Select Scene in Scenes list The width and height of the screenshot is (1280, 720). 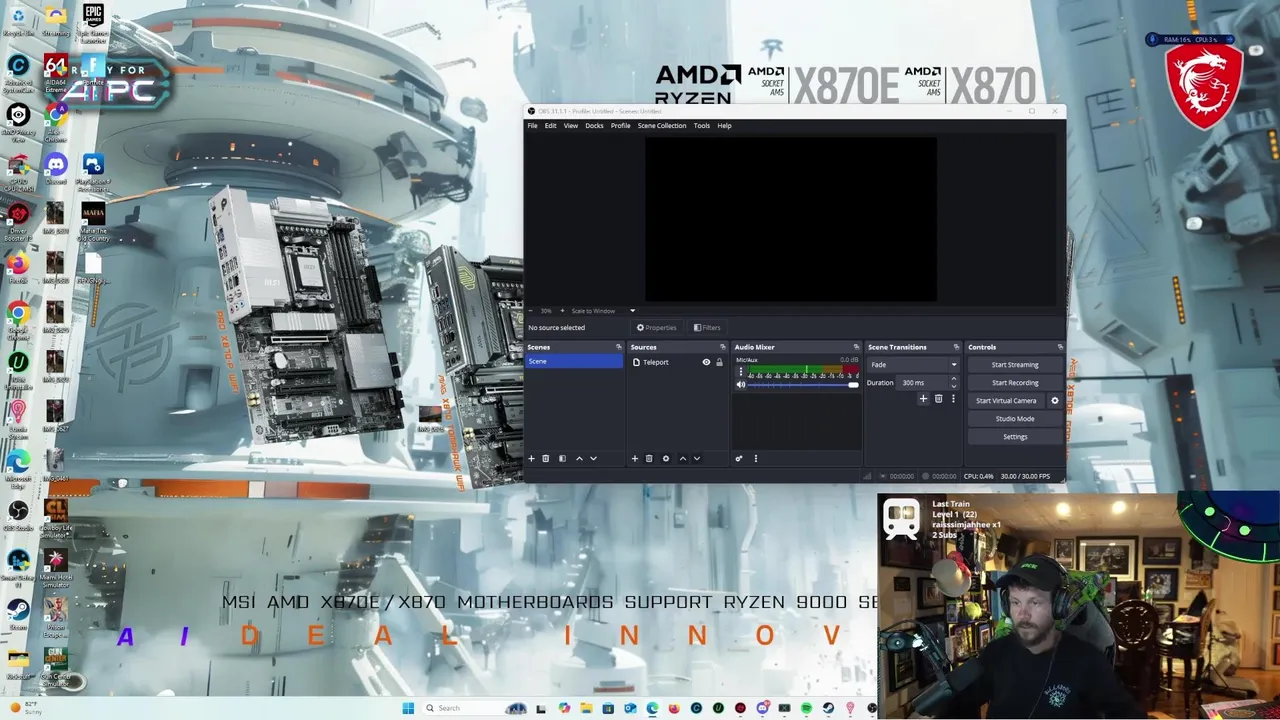coord(574,361)
